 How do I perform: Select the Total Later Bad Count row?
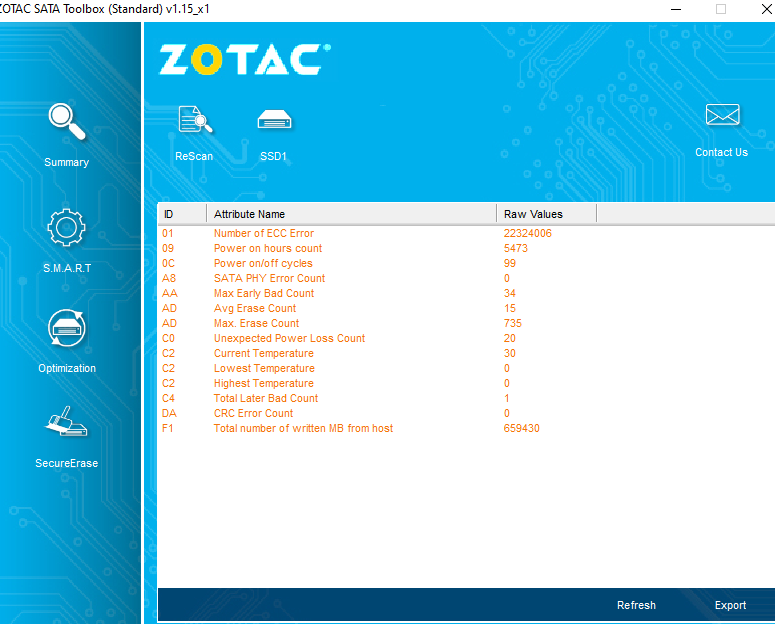[x=466, y=398]
